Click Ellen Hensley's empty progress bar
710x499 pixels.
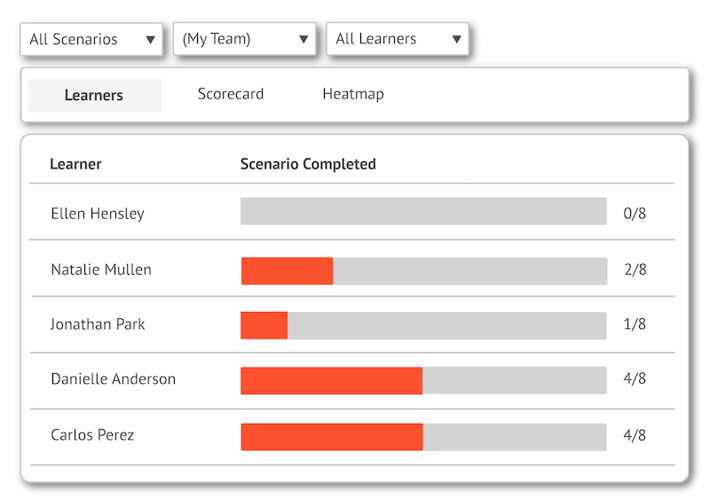[423, 212]
